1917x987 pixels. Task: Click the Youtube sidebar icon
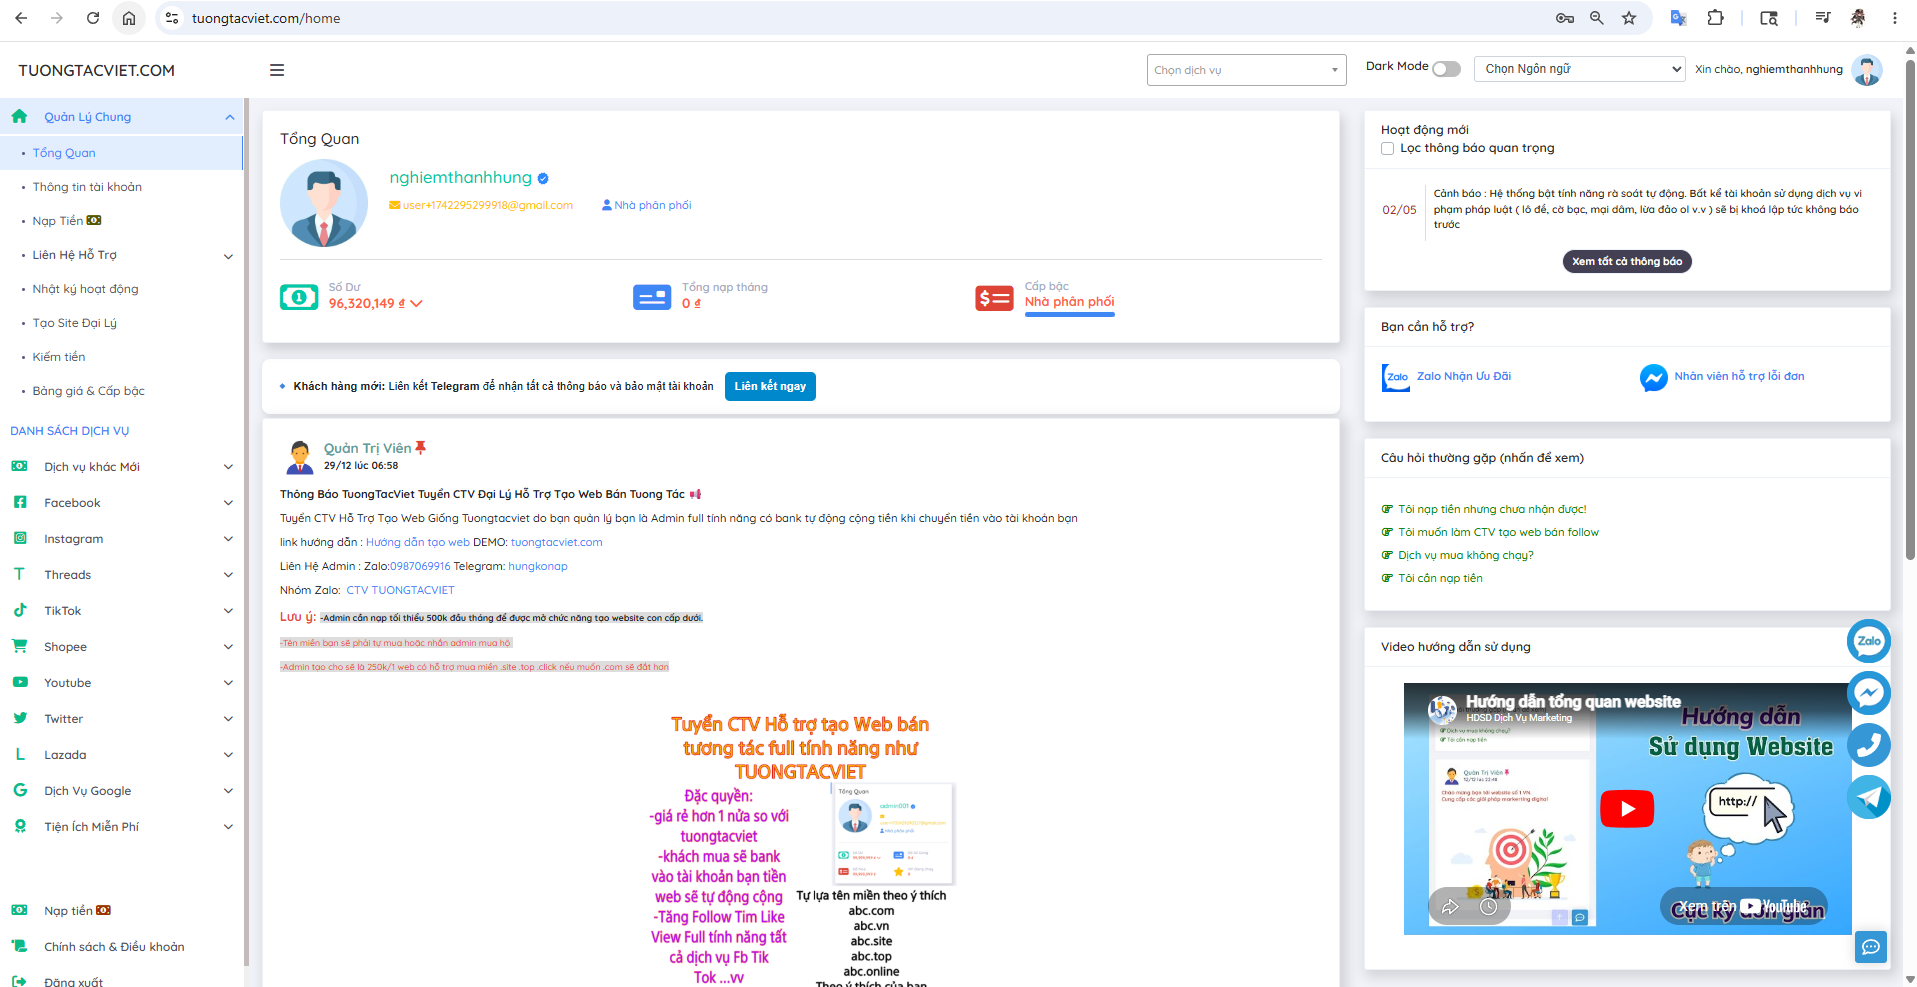pos(20,682)
